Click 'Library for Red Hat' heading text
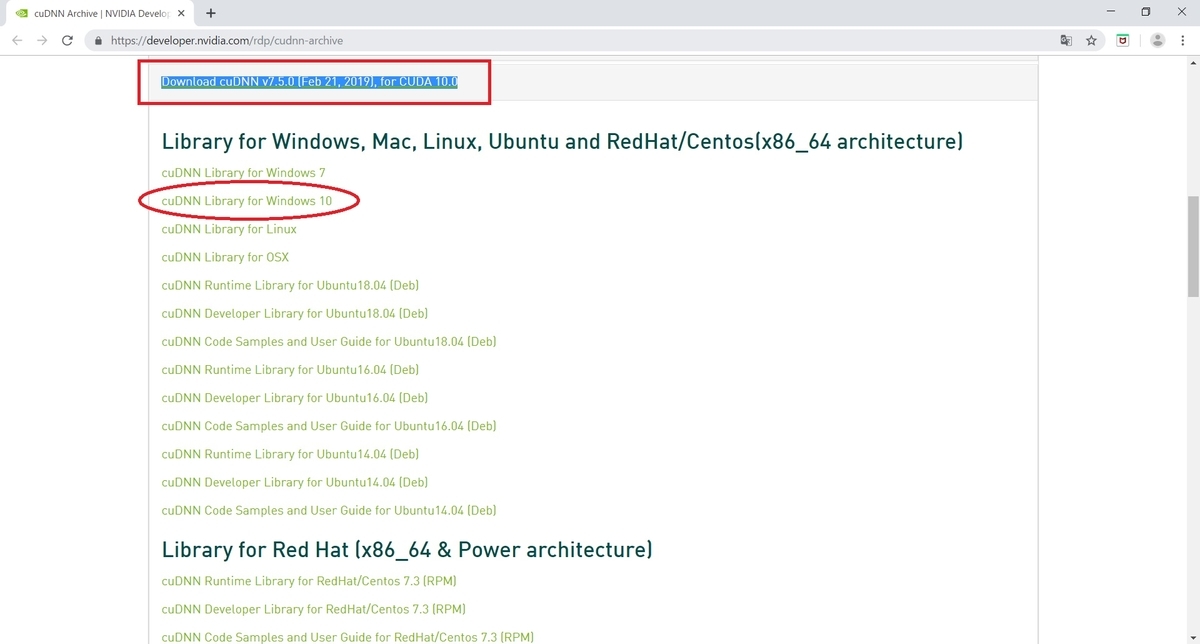 pos(407,549)
